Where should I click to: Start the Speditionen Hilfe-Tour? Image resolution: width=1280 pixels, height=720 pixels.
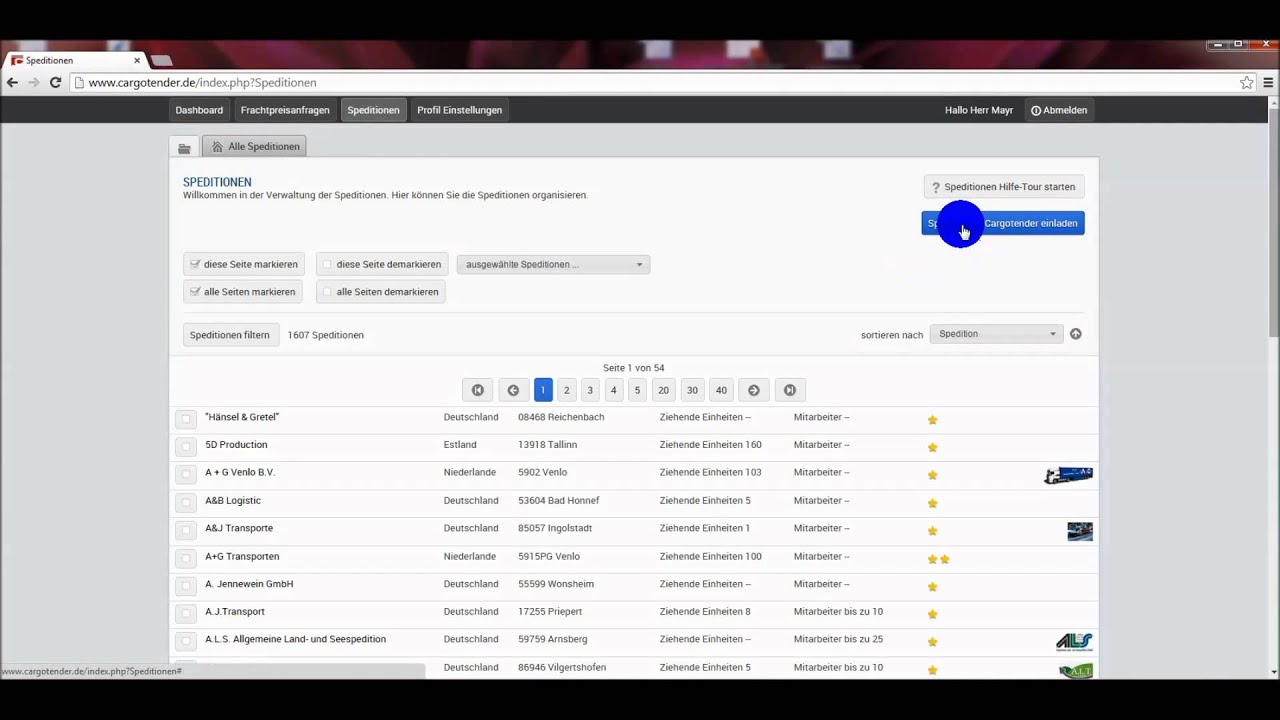point(1004,187)
